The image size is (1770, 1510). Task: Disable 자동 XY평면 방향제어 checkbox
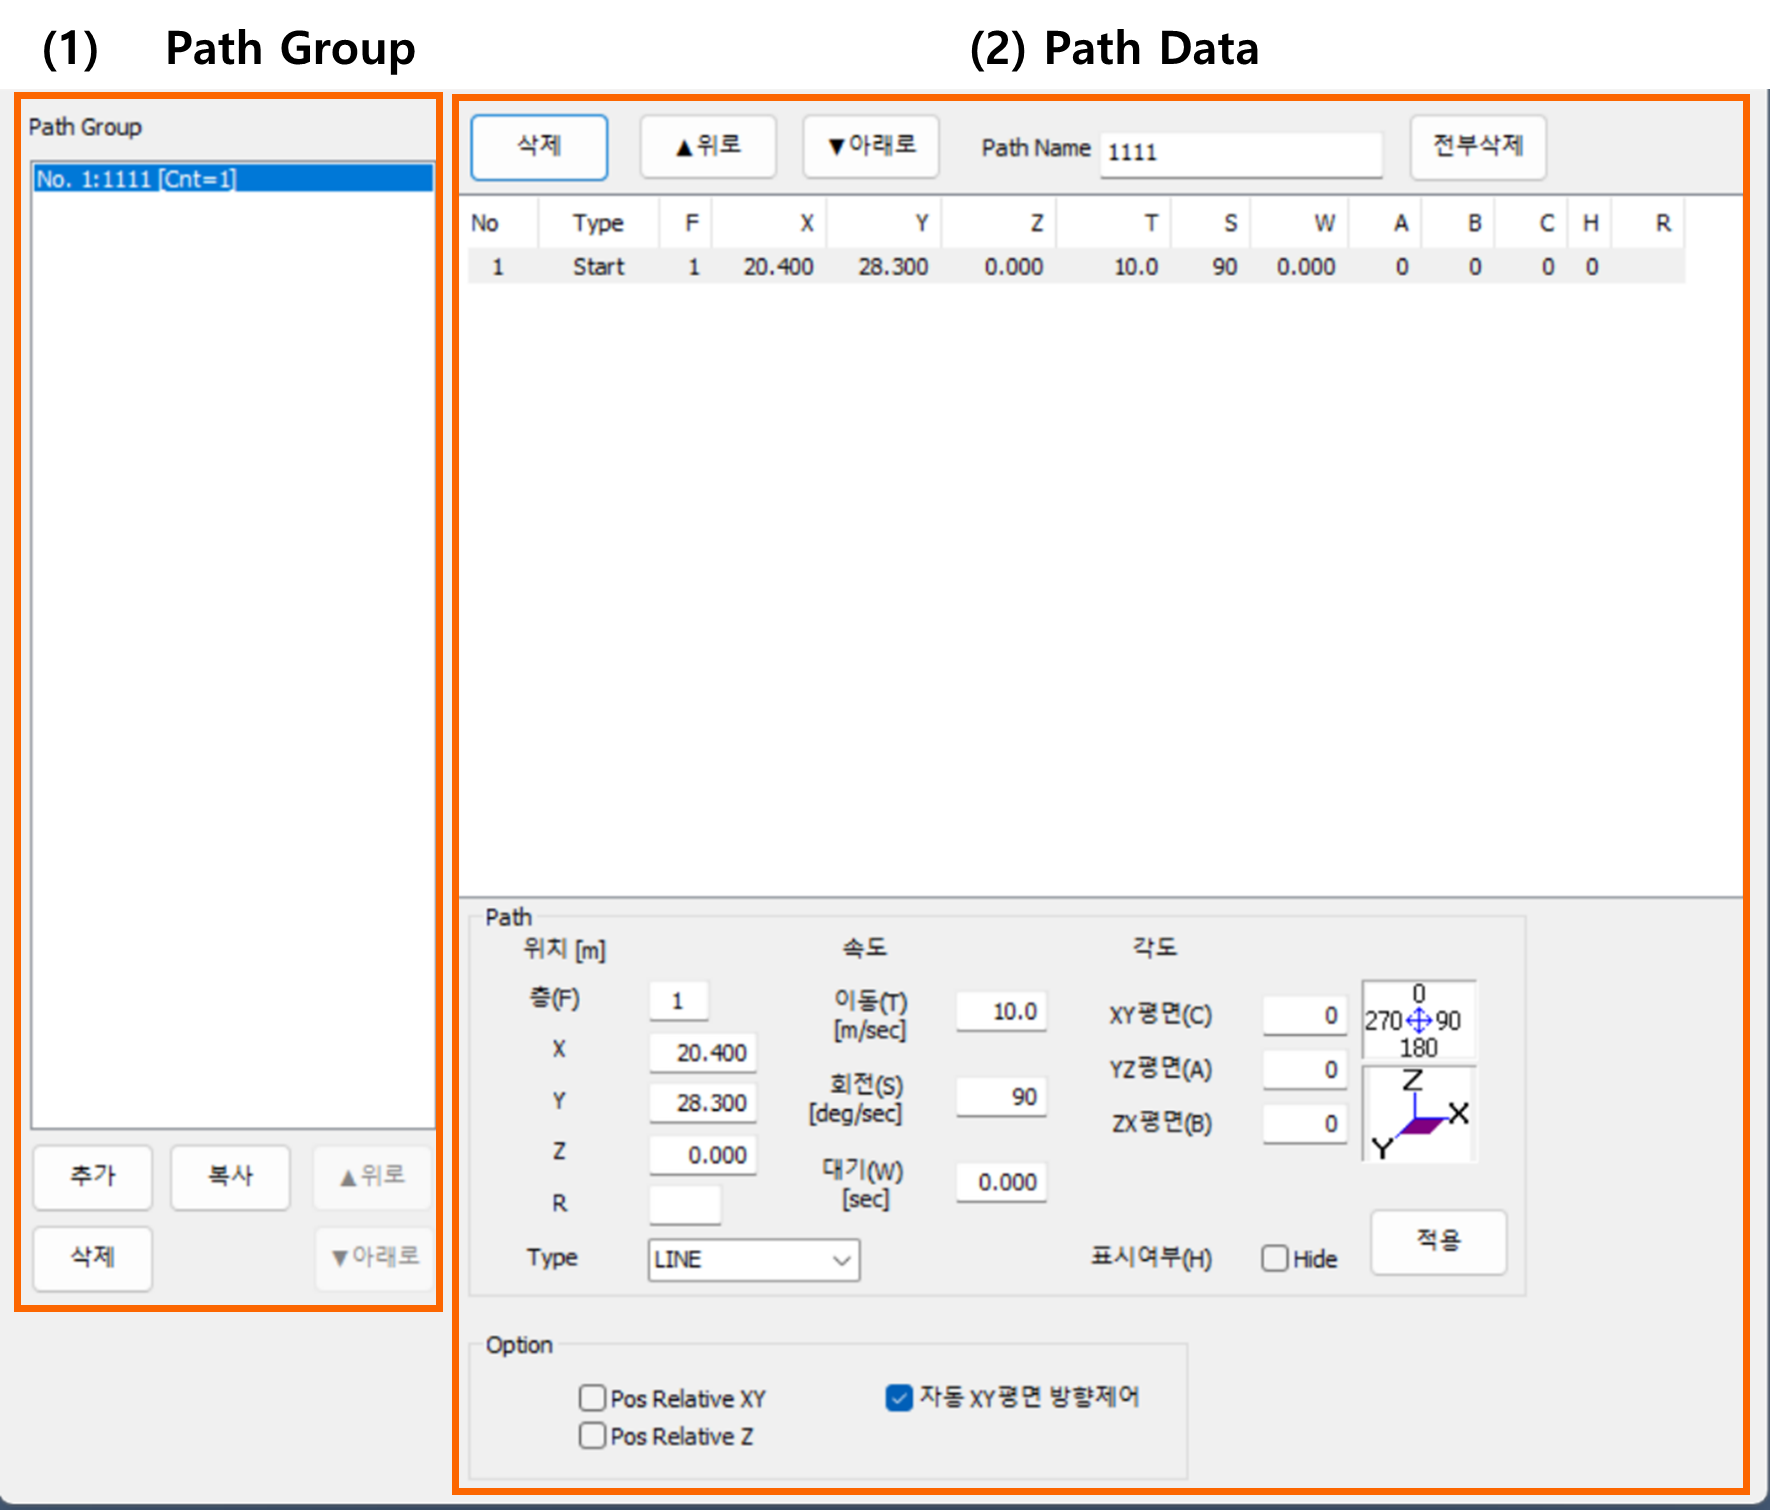899,1397
